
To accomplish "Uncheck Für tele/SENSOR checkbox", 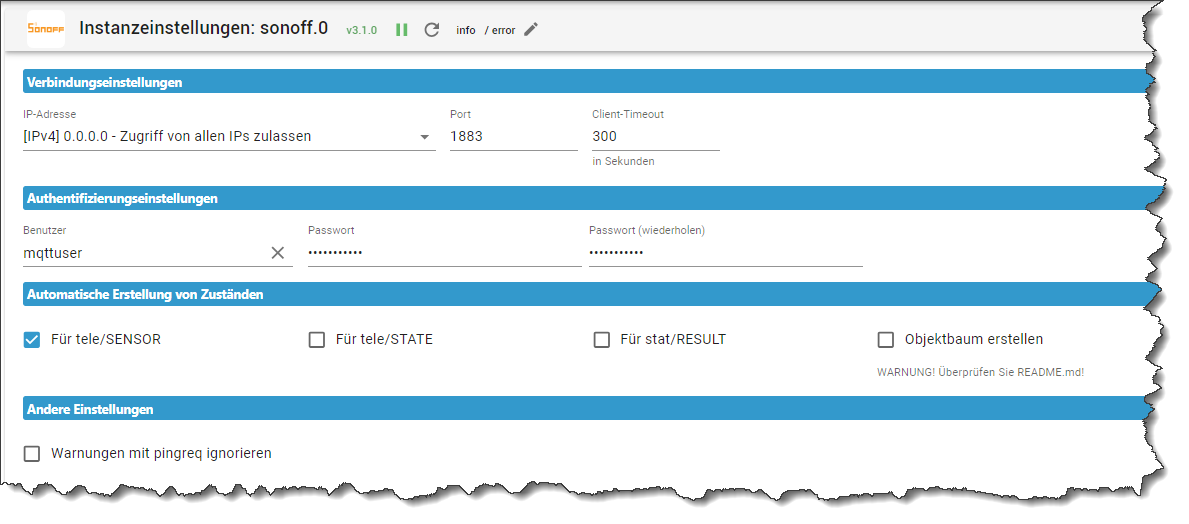I will pos(32,340).
